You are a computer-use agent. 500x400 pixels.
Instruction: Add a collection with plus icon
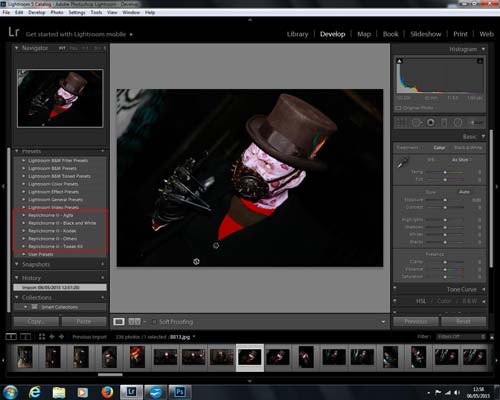click(103, 297)
